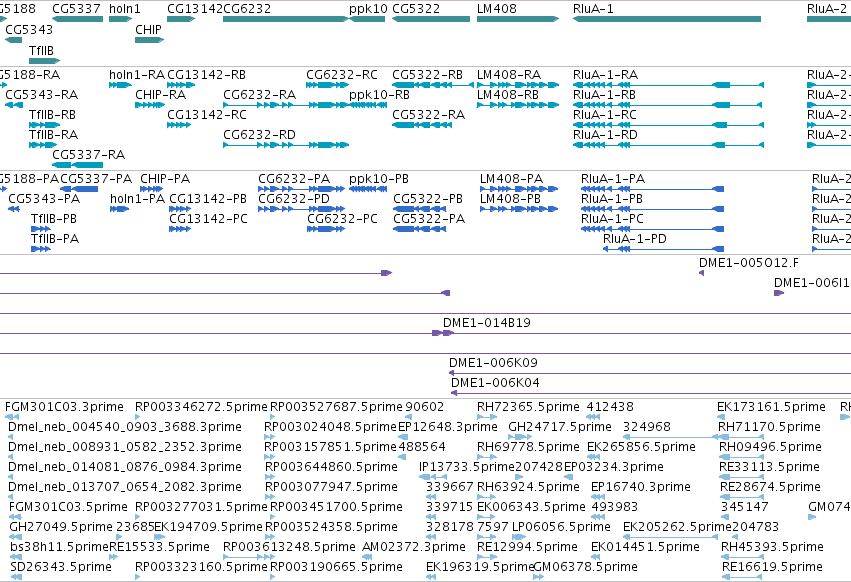The image size is (851, 582).
Task: Click transcript RluA-1-RC
Action: tap(605, 115)
